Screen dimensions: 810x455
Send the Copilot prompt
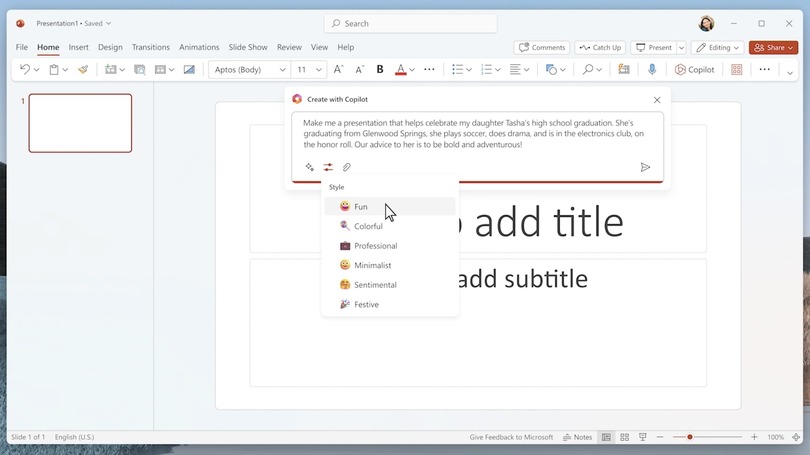click(x=645, y=167)
